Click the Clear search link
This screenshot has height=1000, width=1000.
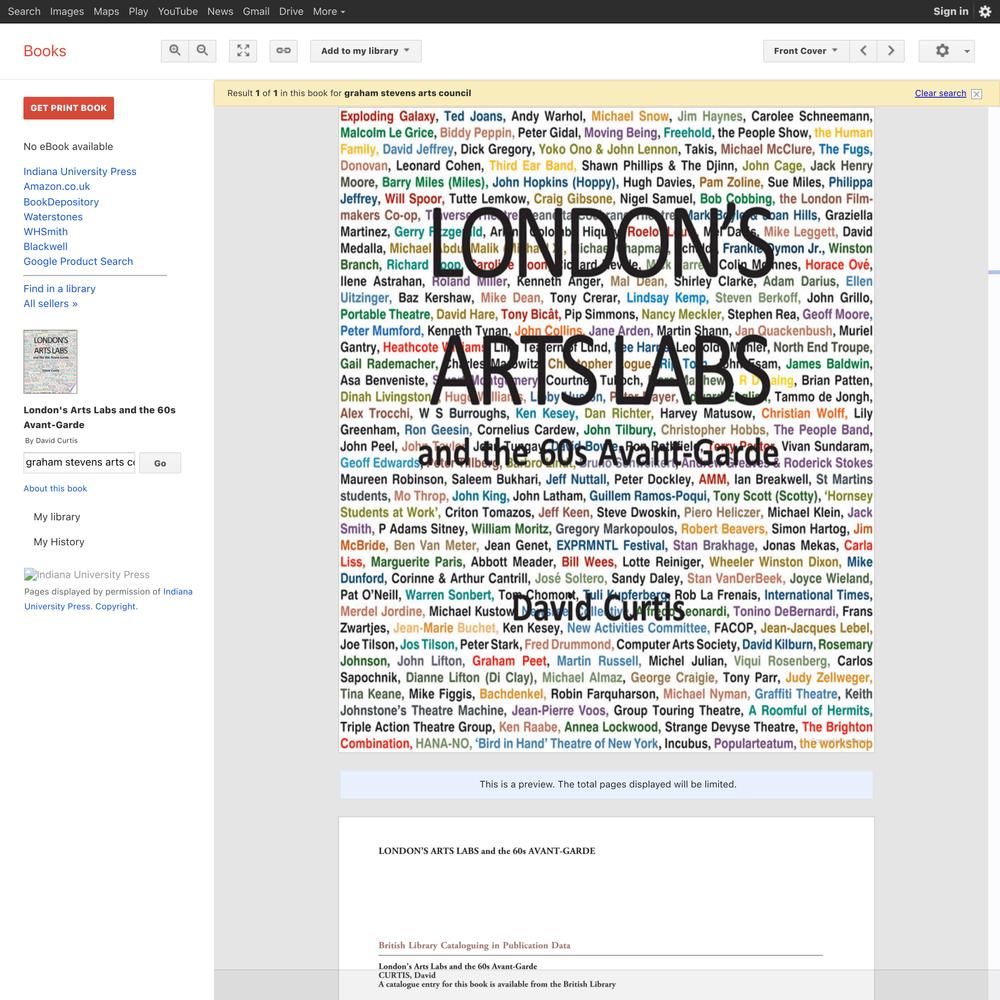pos(940,93)
